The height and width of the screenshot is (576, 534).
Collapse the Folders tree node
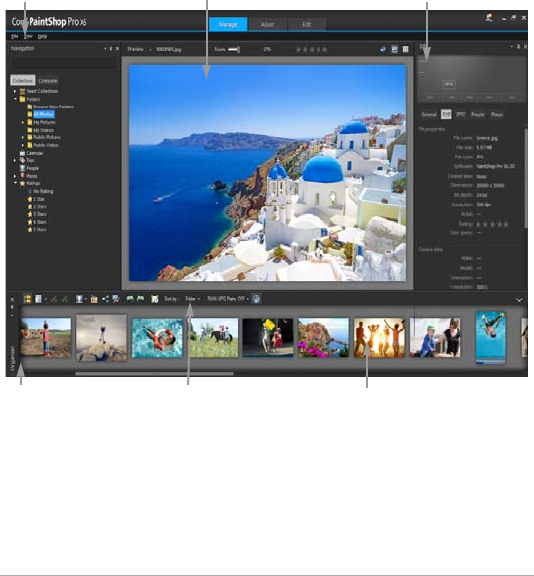tap(15, 99)
